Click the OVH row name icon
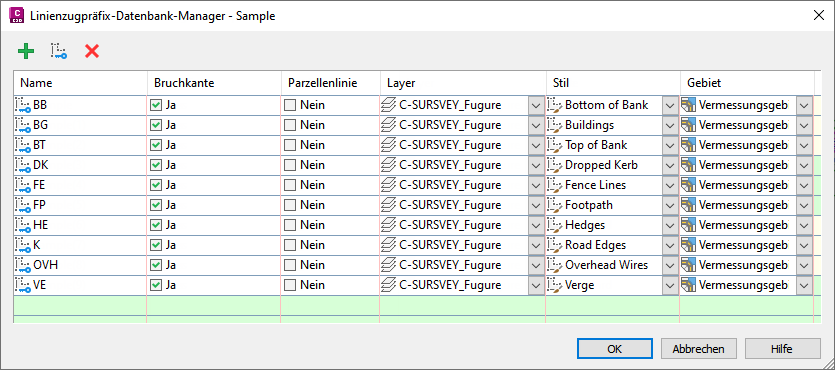Image resolution: width=835 pixels, height=370 pixels. tap(23, 265)
